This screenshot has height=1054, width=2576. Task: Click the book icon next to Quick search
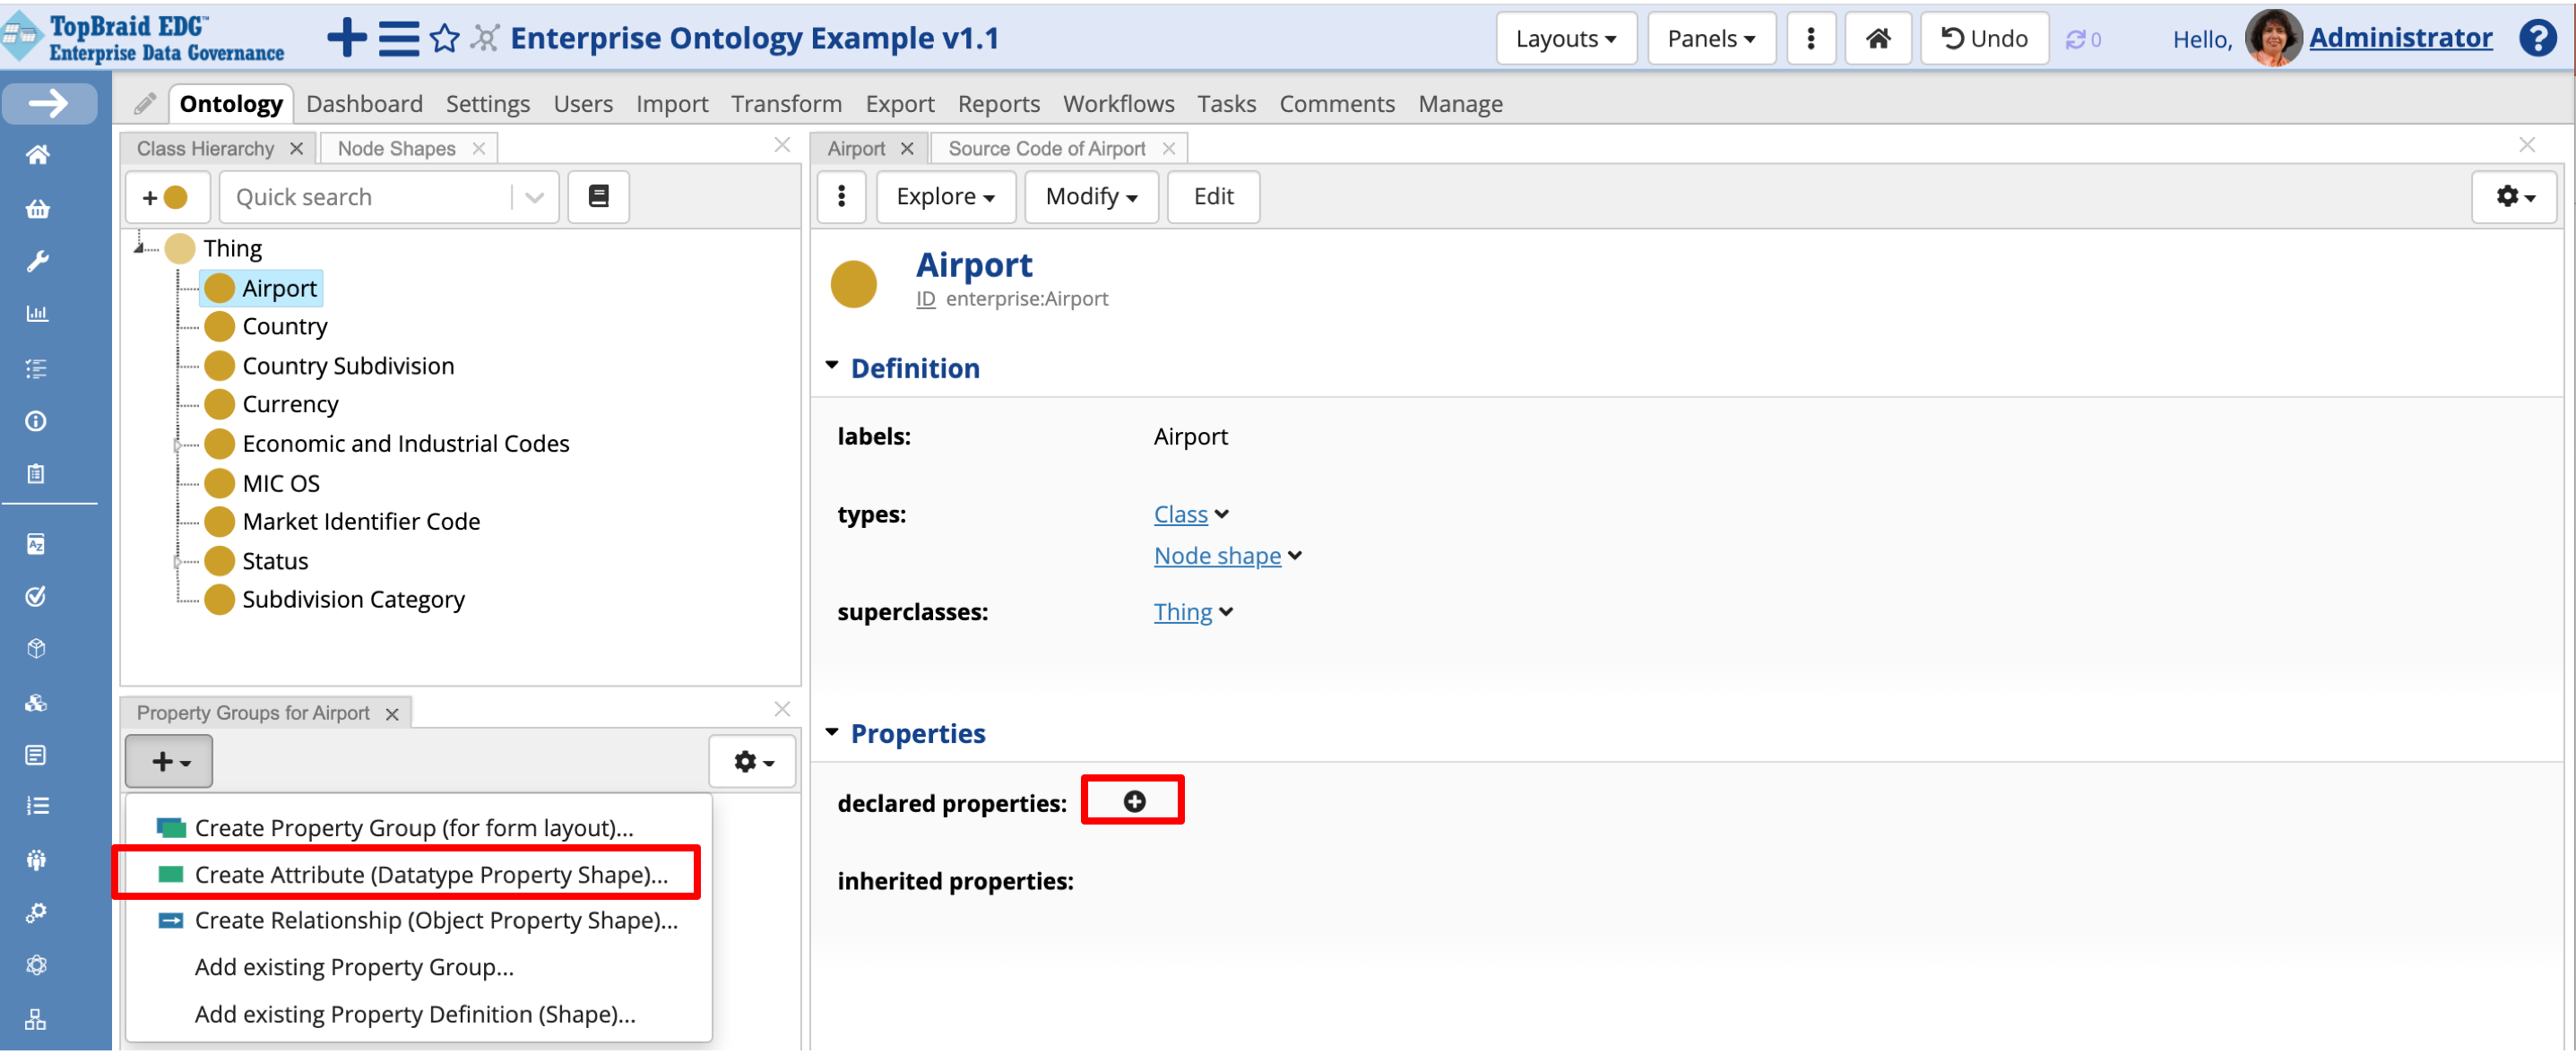[x=598, y=197]
